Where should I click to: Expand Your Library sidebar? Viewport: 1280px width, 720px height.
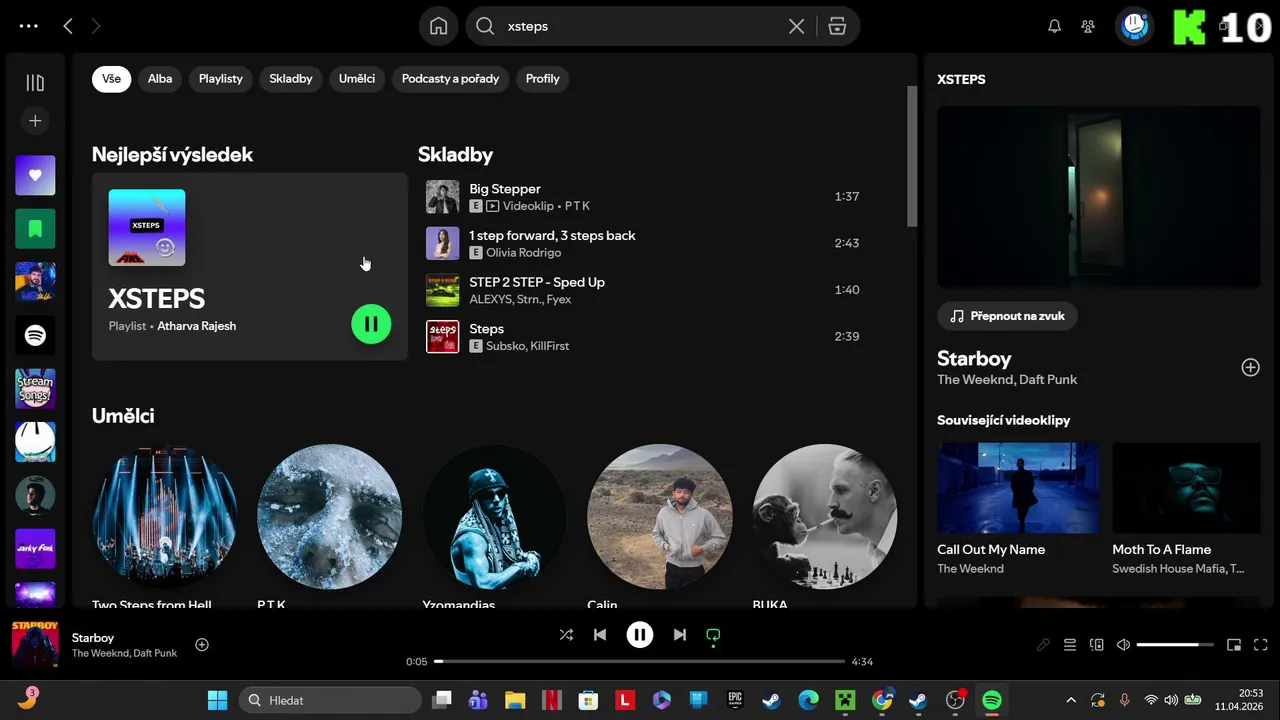point(35,83)
